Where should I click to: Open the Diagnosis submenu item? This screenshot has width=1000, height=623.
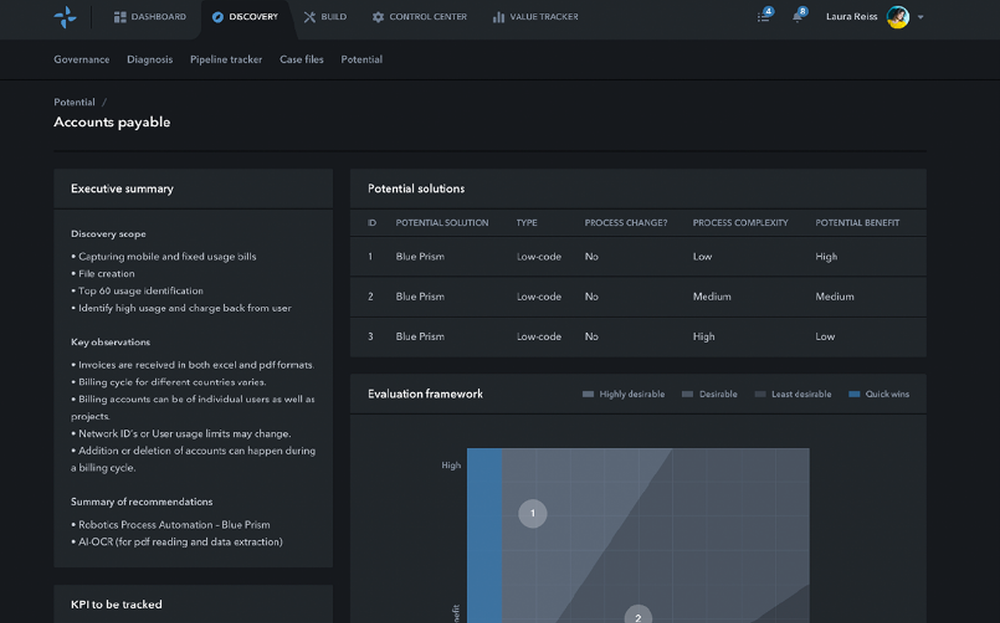pyautogui.click(x=150, y=59)
